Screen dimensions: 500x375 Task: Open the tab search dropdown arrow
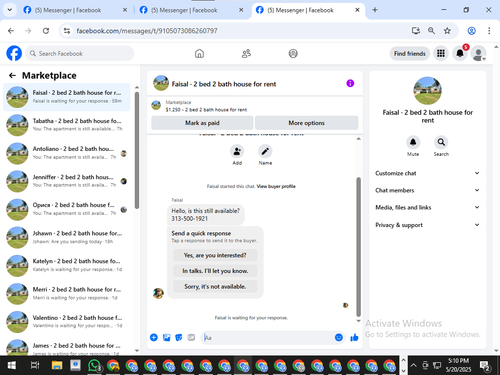(10, 10)
